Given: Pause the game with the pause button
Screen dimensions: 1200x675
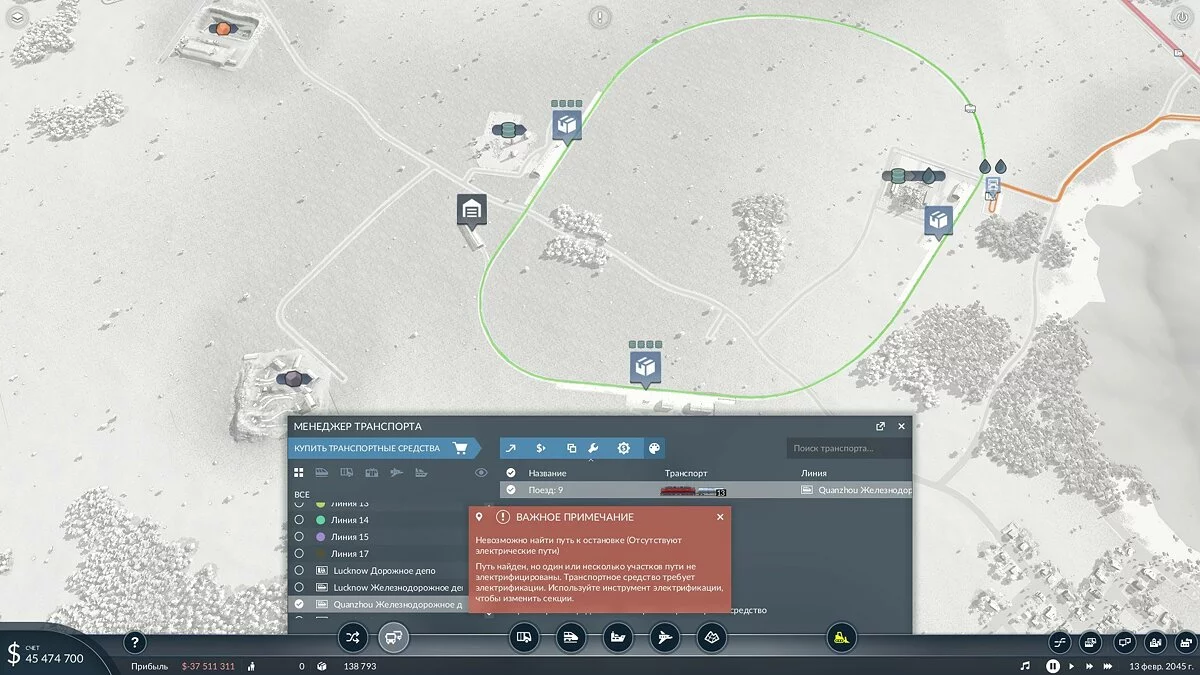Looking at the screenshot, I should coord(1053,665).
